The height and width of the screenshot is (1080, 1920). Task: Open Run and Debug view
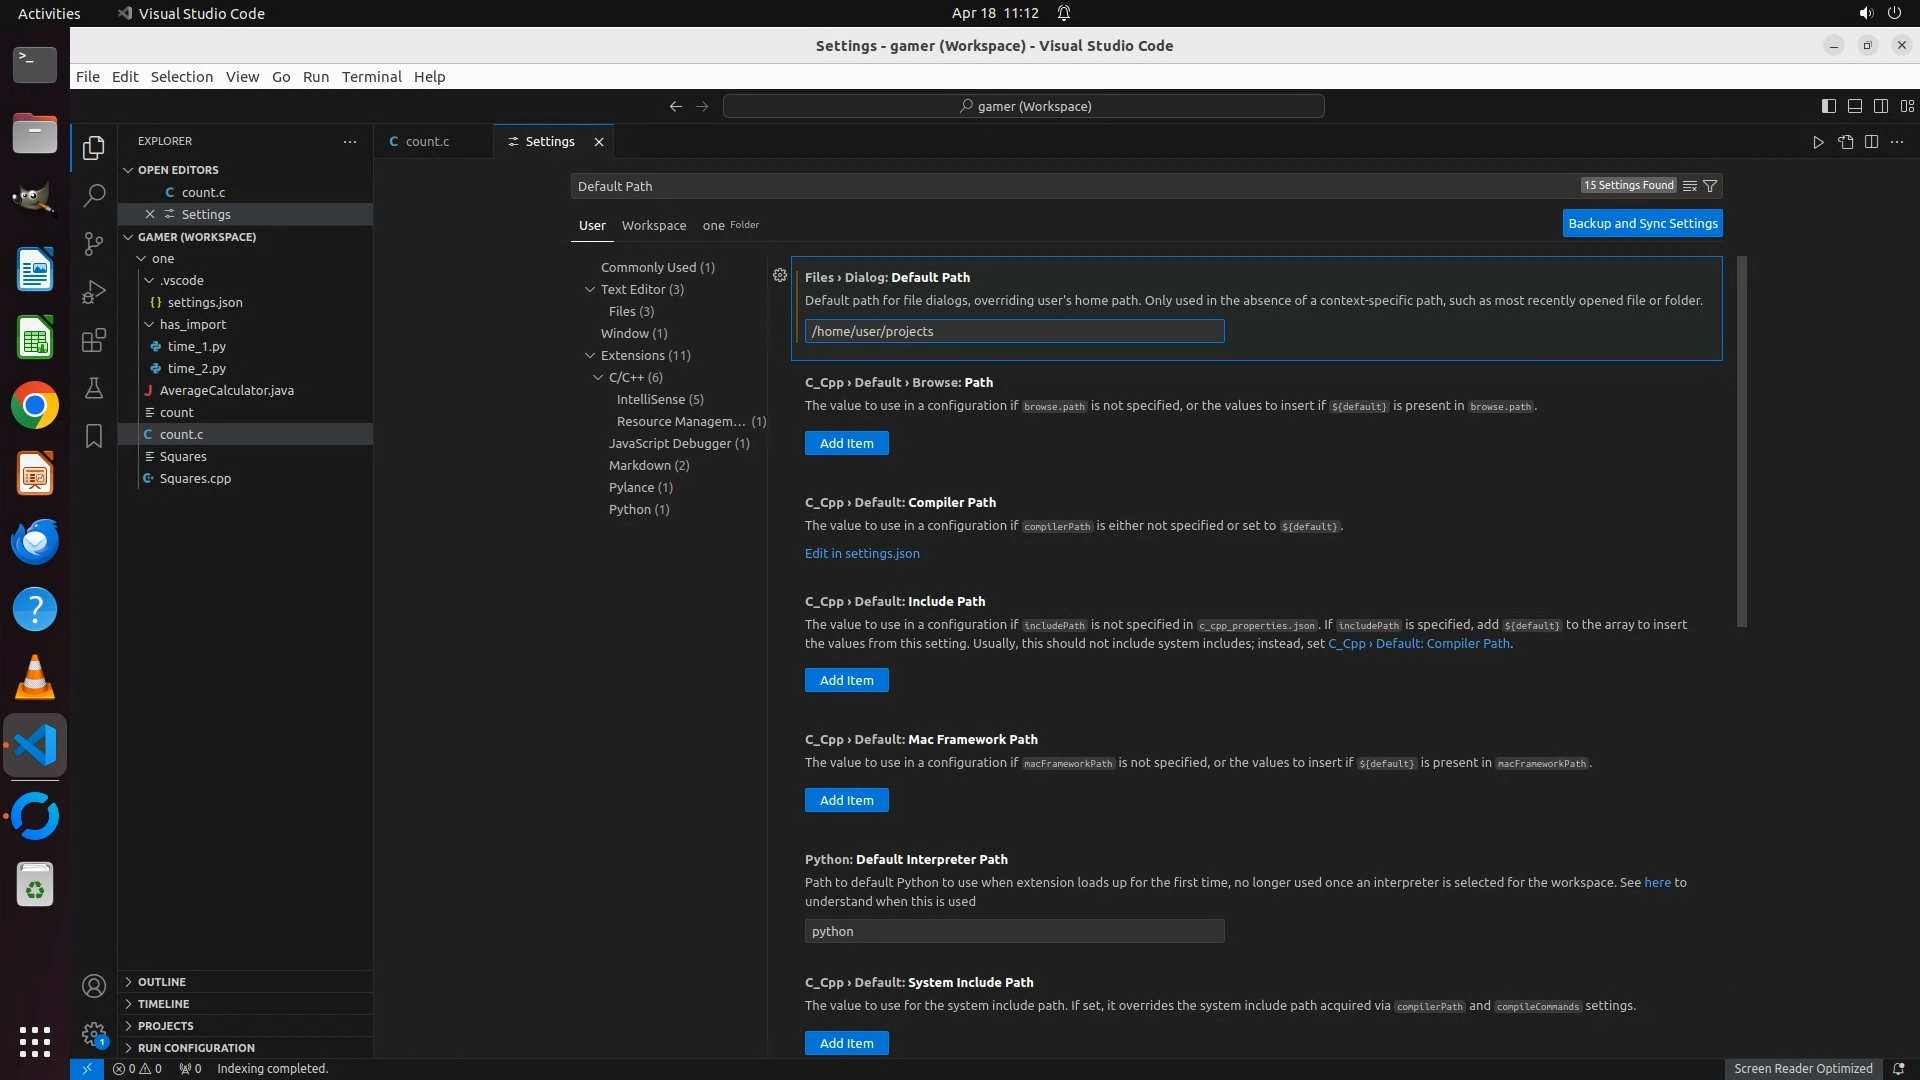(93, 291)
